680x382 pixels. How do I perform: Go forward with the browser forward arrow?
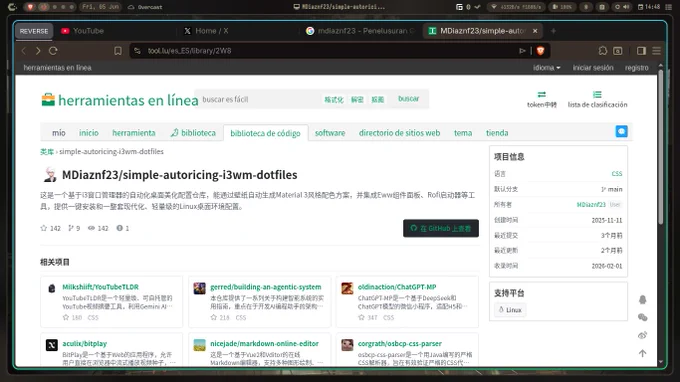pos(38,51)
